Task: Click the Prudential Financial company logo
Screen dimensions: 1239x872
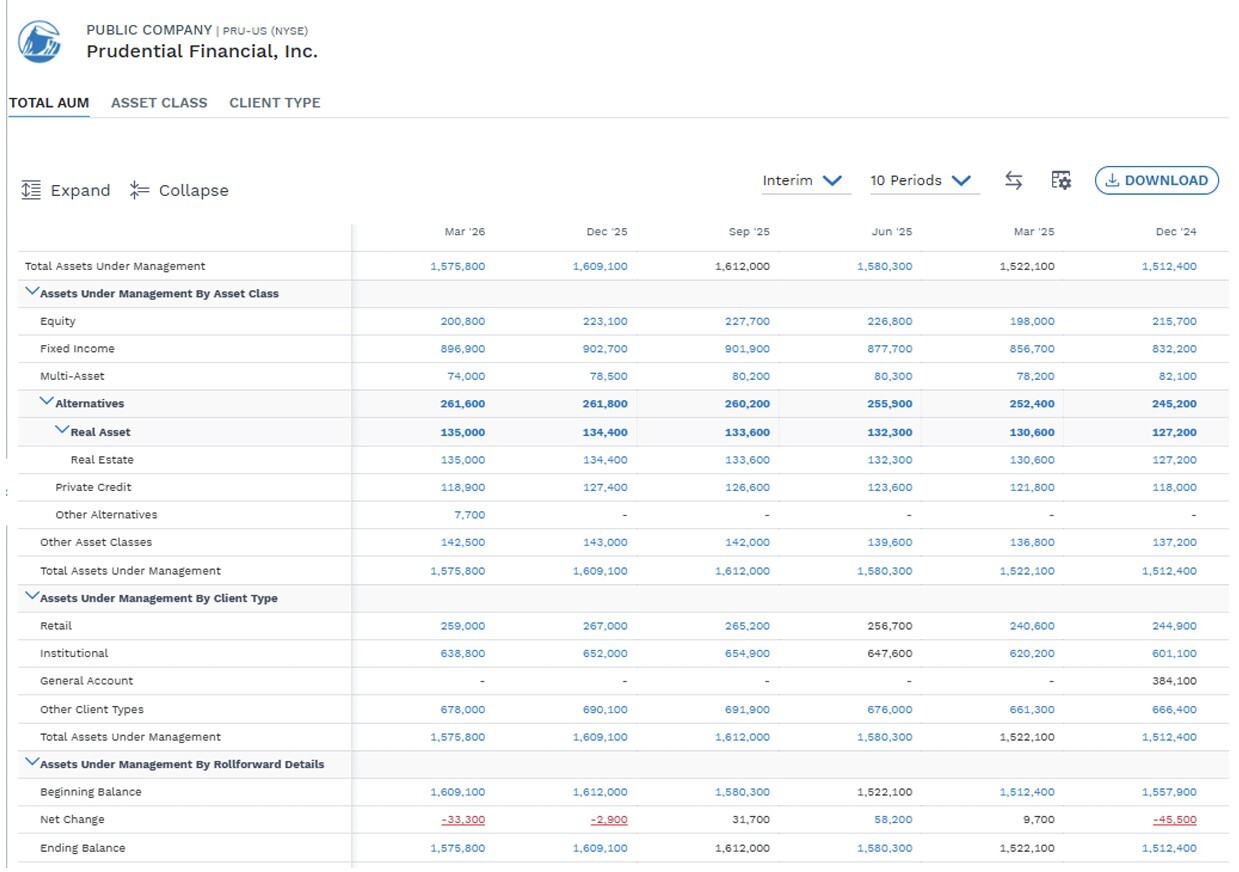Action: (39, 42)
